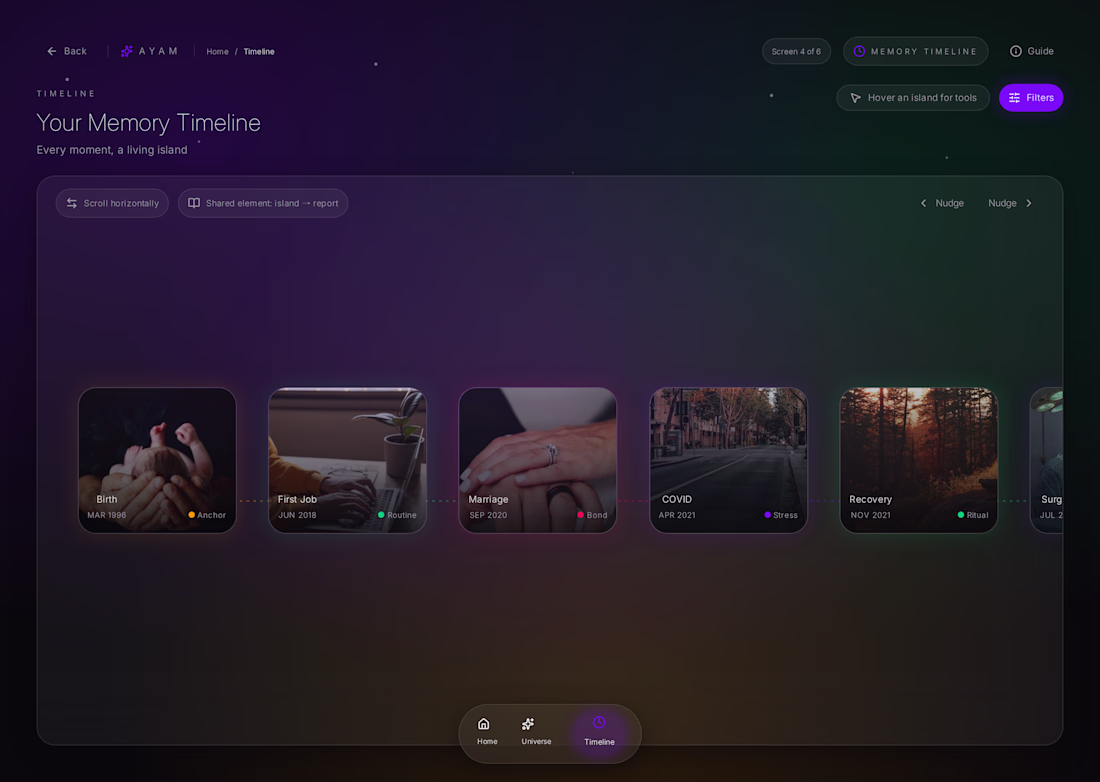
Task: Click the Your Memory Timeline heading
Action: click(x=149, y=123)
